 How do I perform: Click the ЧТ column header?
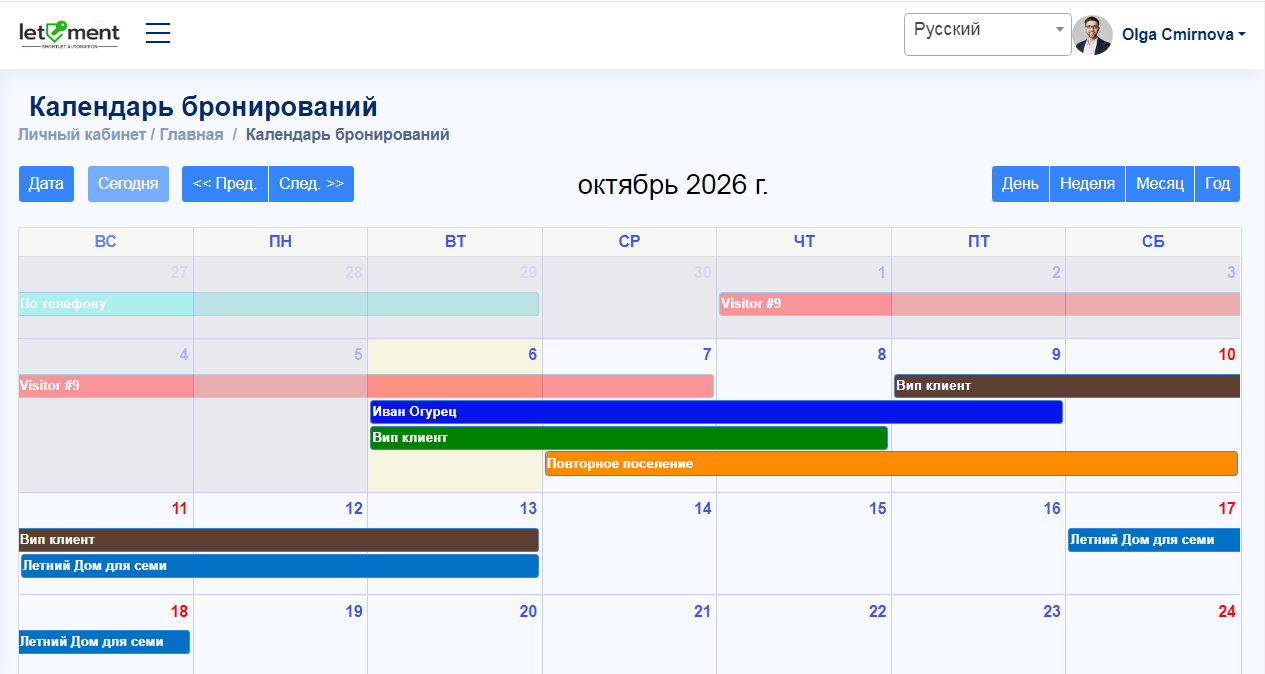804,242
